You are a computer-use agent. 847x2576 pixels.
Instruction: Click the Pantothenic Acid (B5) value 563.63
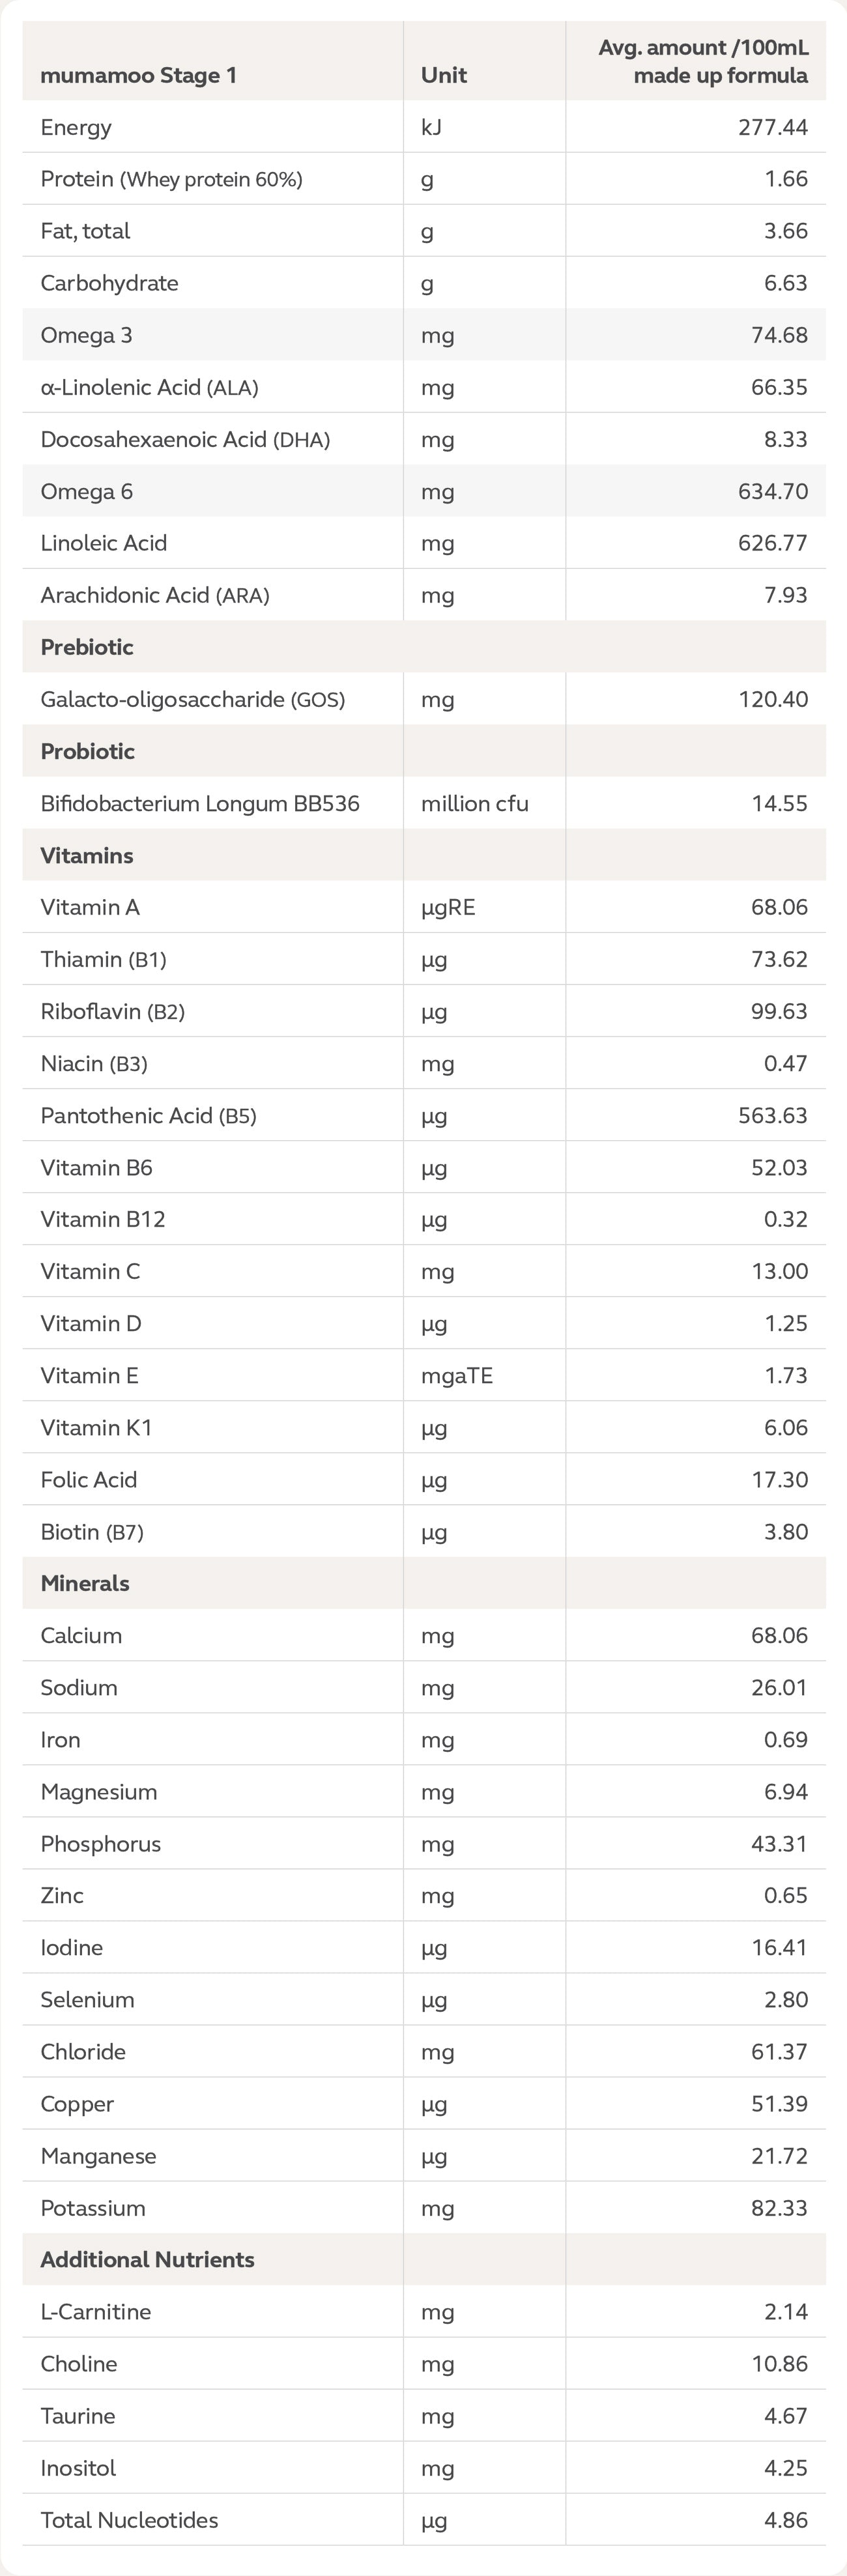coord(773,1116)
